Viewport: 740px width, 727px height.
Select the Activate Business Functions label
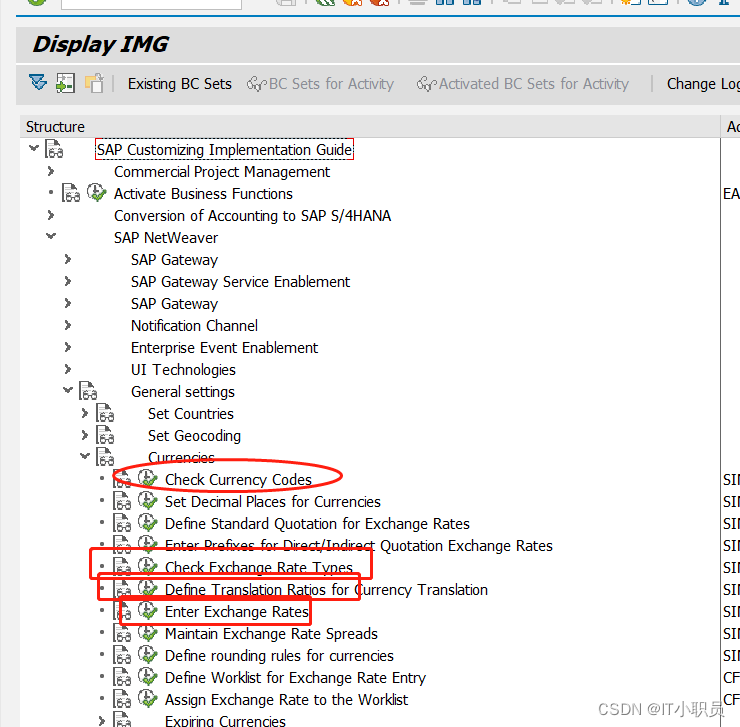point(203,194)
